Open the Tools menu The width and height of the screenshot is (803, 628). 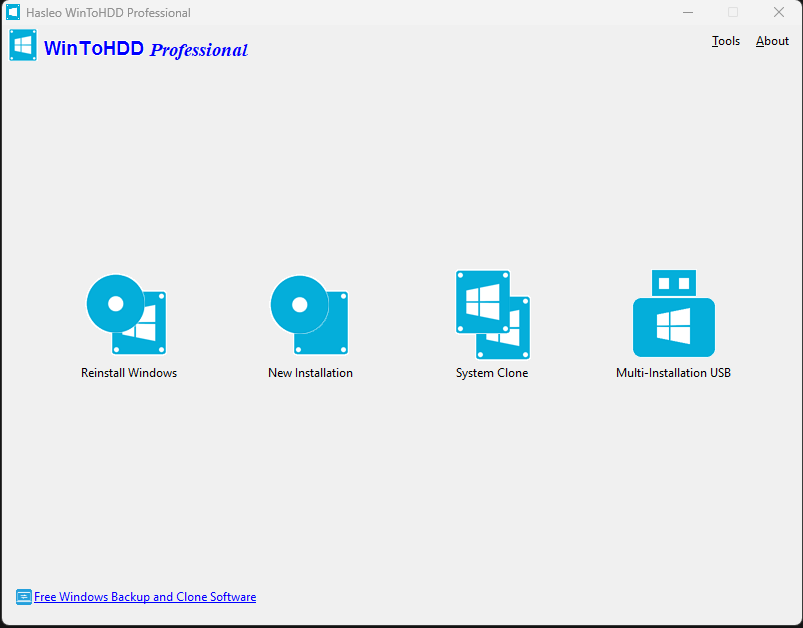(x=726, y=41)
